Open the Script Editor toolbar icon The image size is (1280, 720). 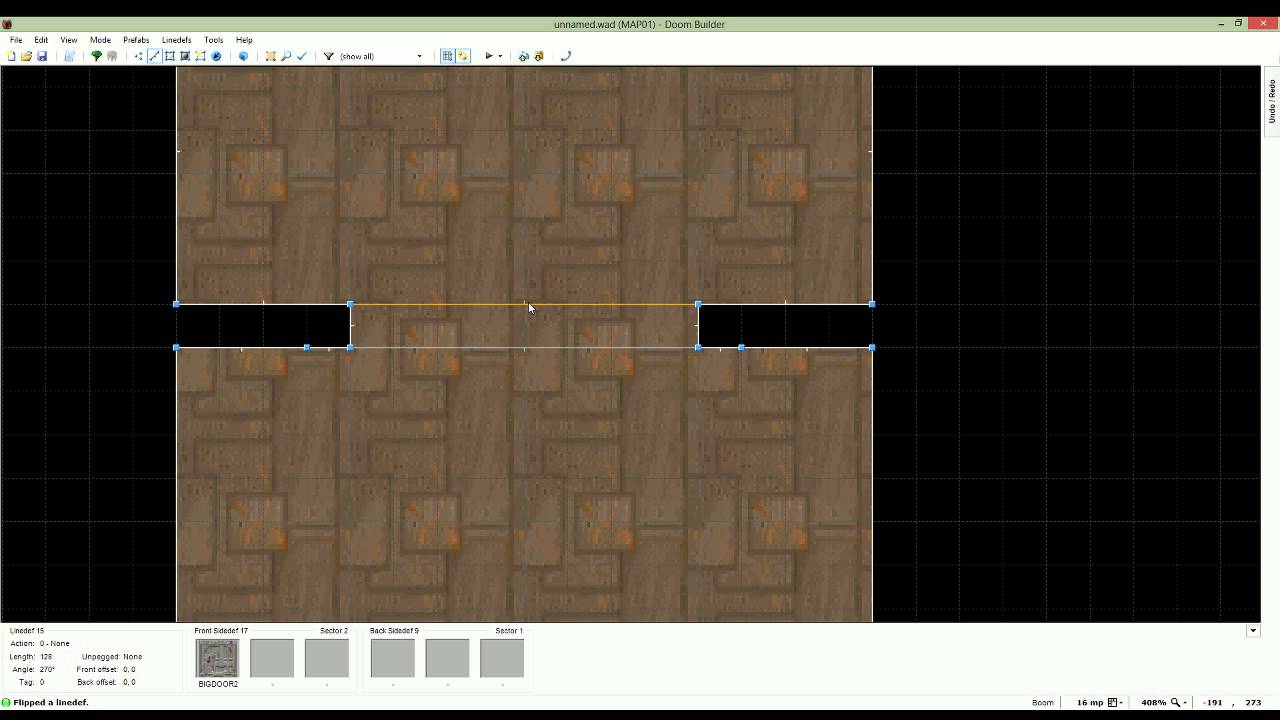point(69,56)
